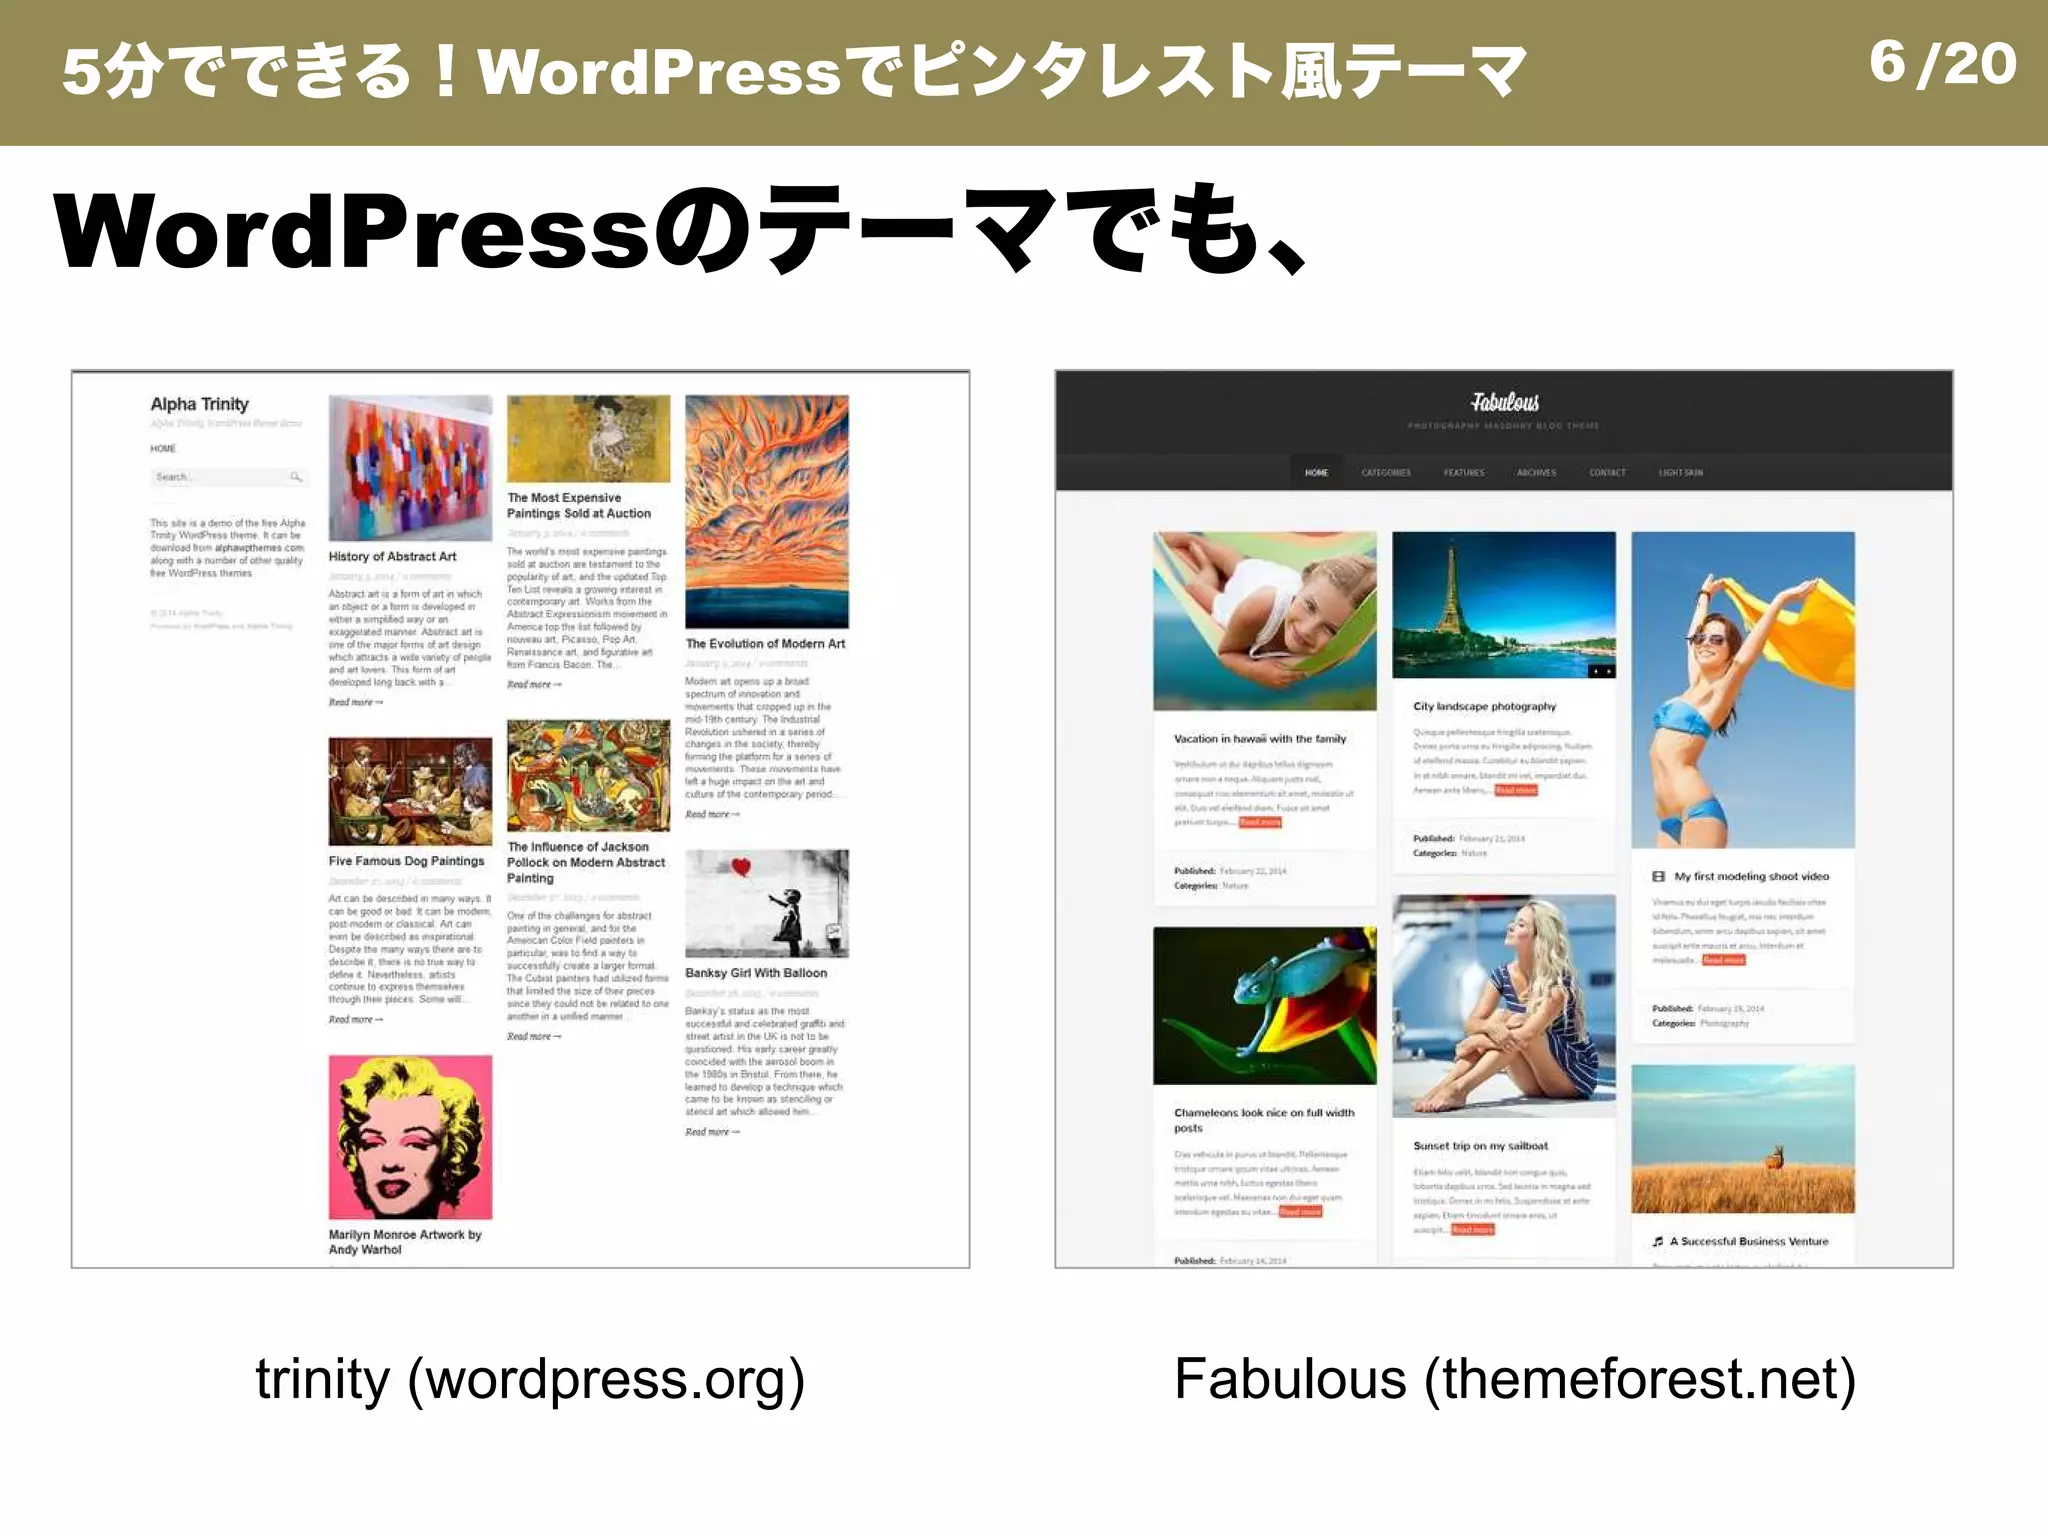
Task: Open The Influence of Jackson Pollock post
Action: coord(586,862)
